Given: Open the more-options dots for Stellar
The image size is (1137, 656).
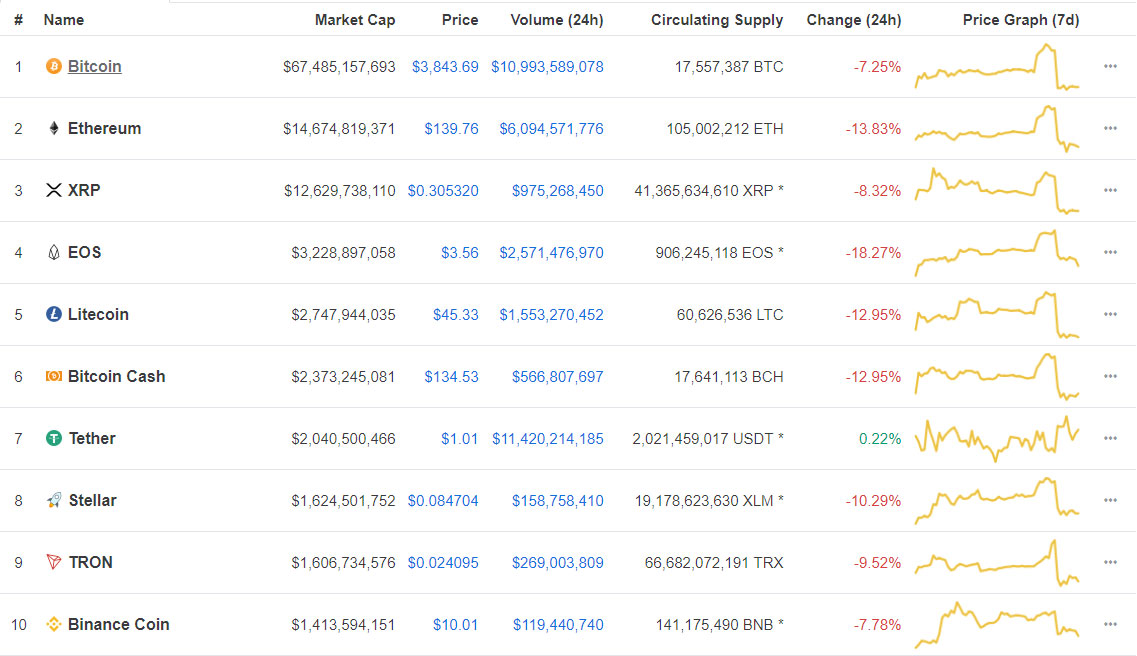Looking at the screenshot, I should (1110, 500).
